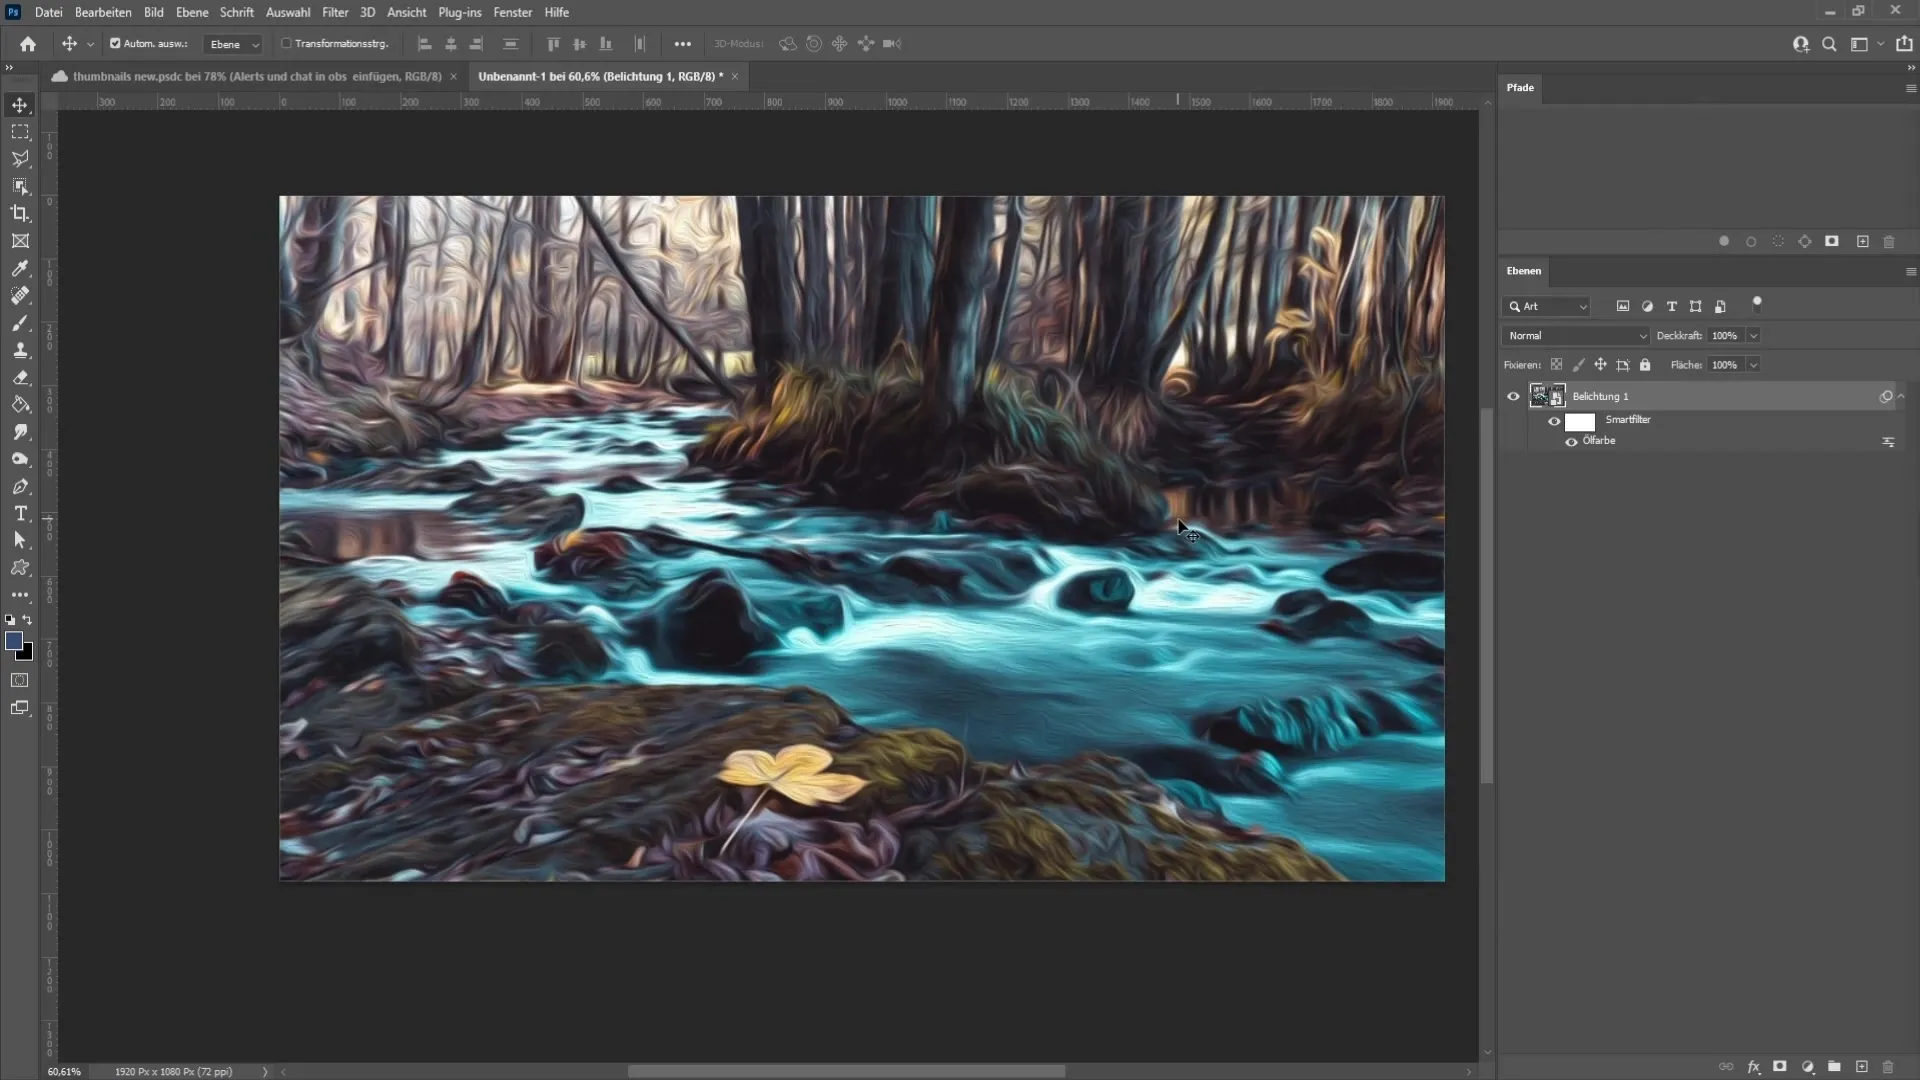Open the Datei menu
This screenshot has height=1080, width=1920.
48,12
